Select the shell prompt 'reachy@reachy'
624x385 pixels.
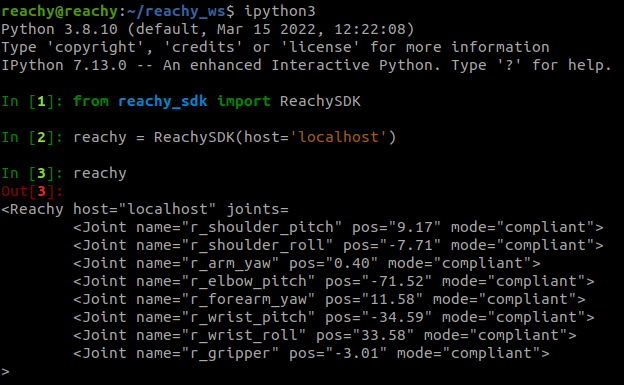click(60, 12)
